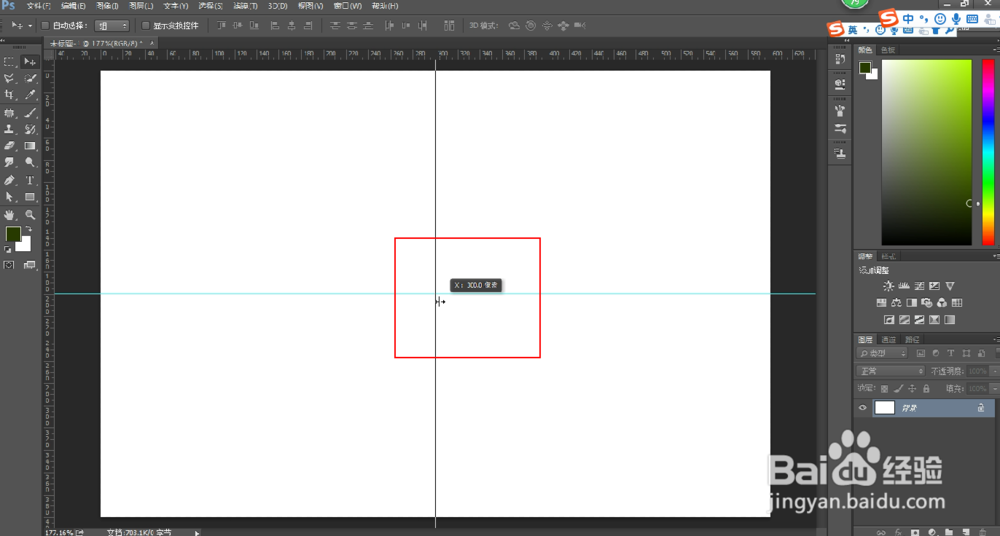Open the 3D panel icon in the collapsed dock
Screen dimensions: 1000x536
click(840, 84)
